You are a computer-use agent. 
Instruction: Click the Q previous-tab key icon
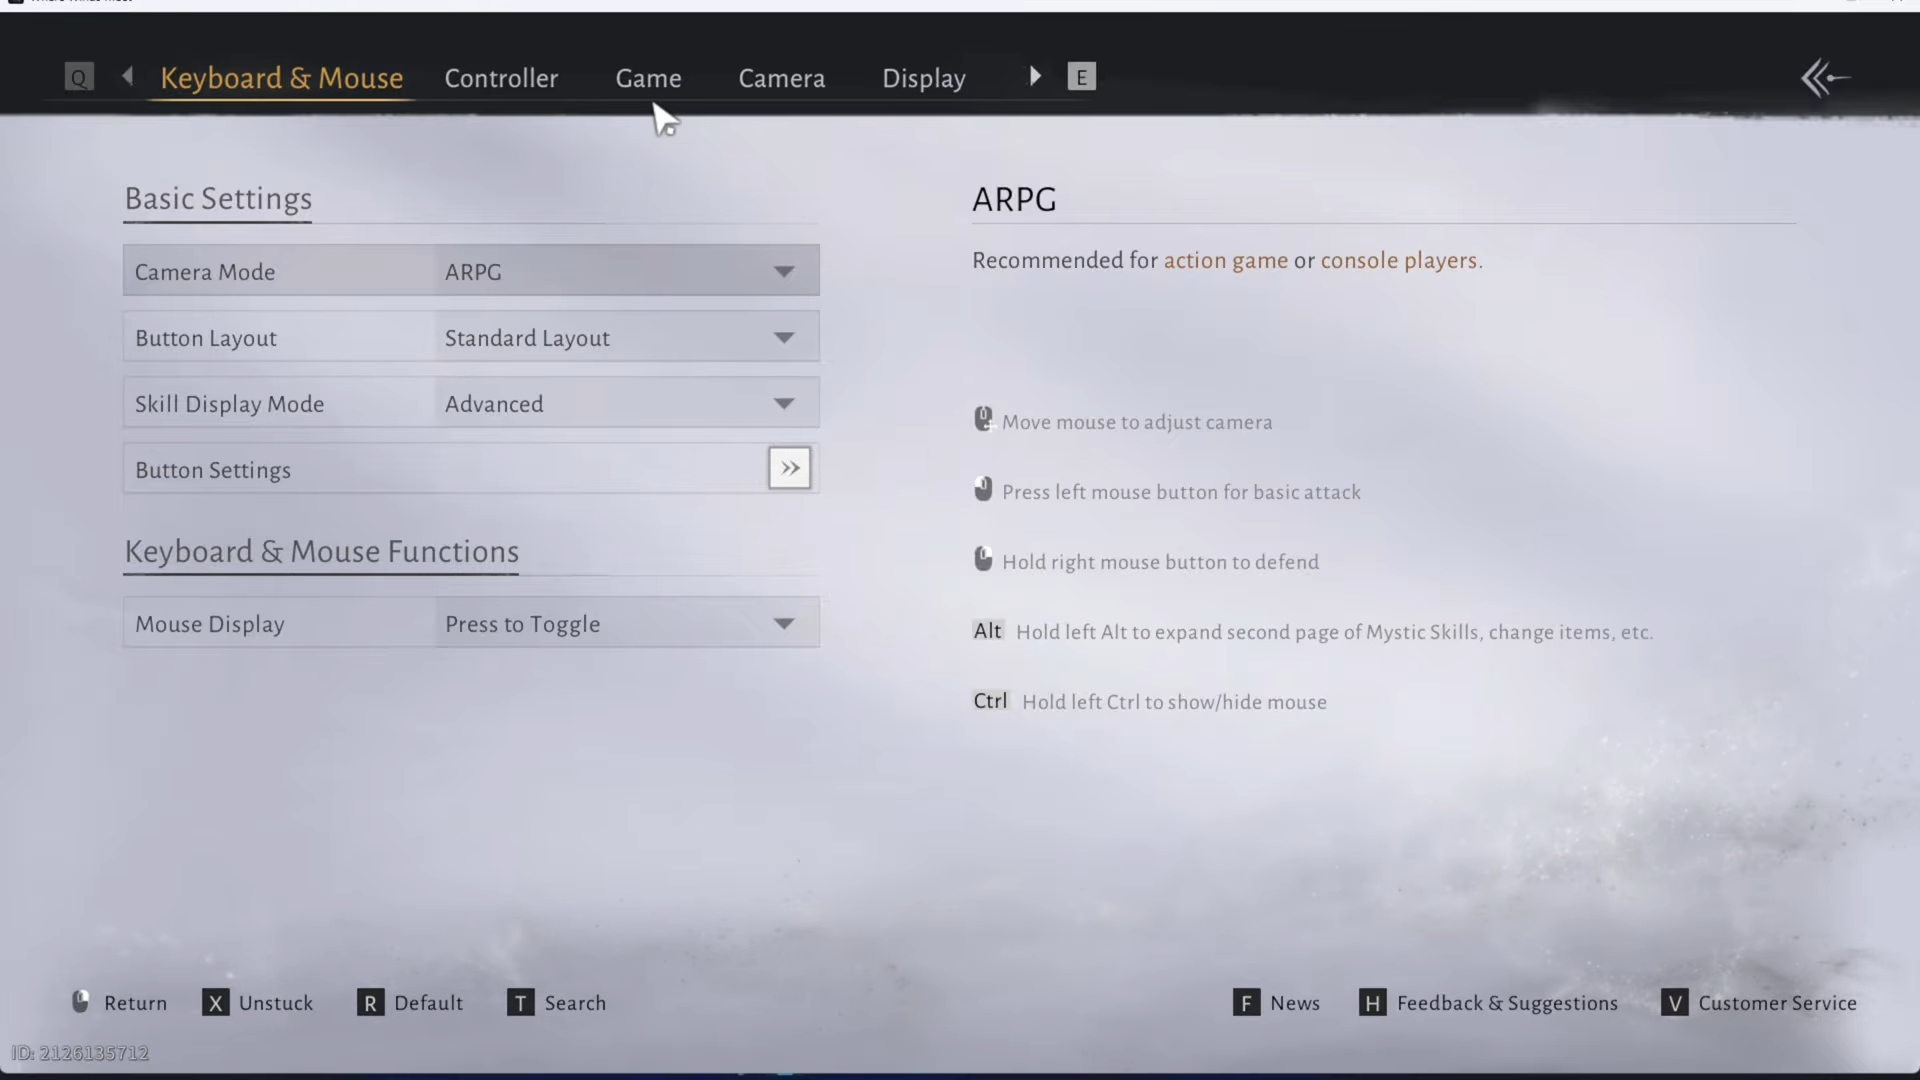coord(79,77)
